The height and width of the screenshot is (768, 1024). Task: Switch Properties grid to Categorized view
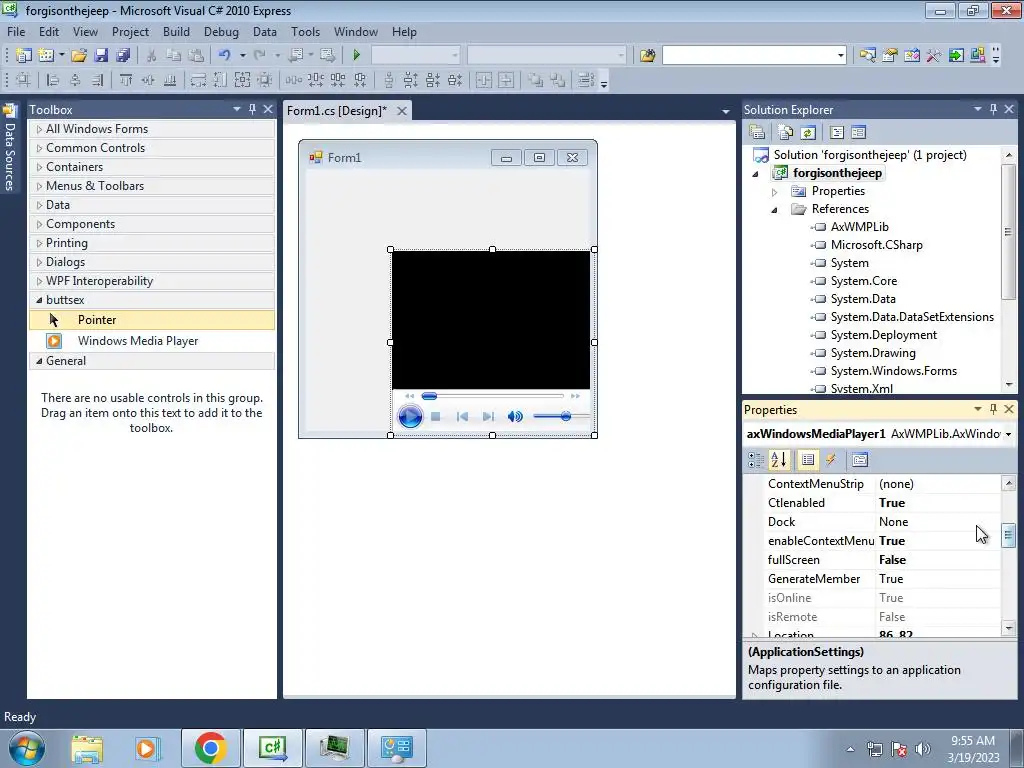point(756,460)
